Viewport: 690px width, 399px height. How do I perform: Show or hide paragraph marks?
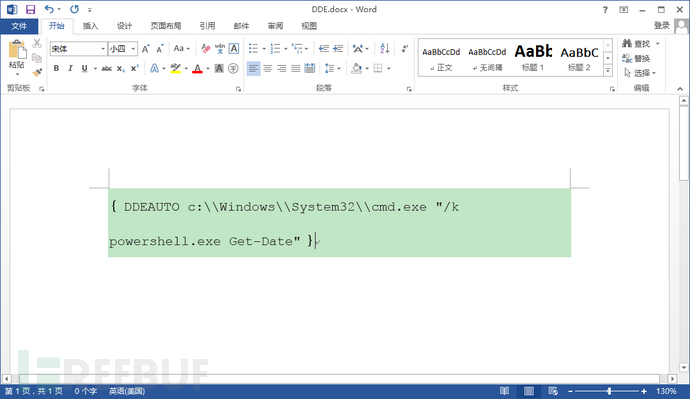(404, 48)
